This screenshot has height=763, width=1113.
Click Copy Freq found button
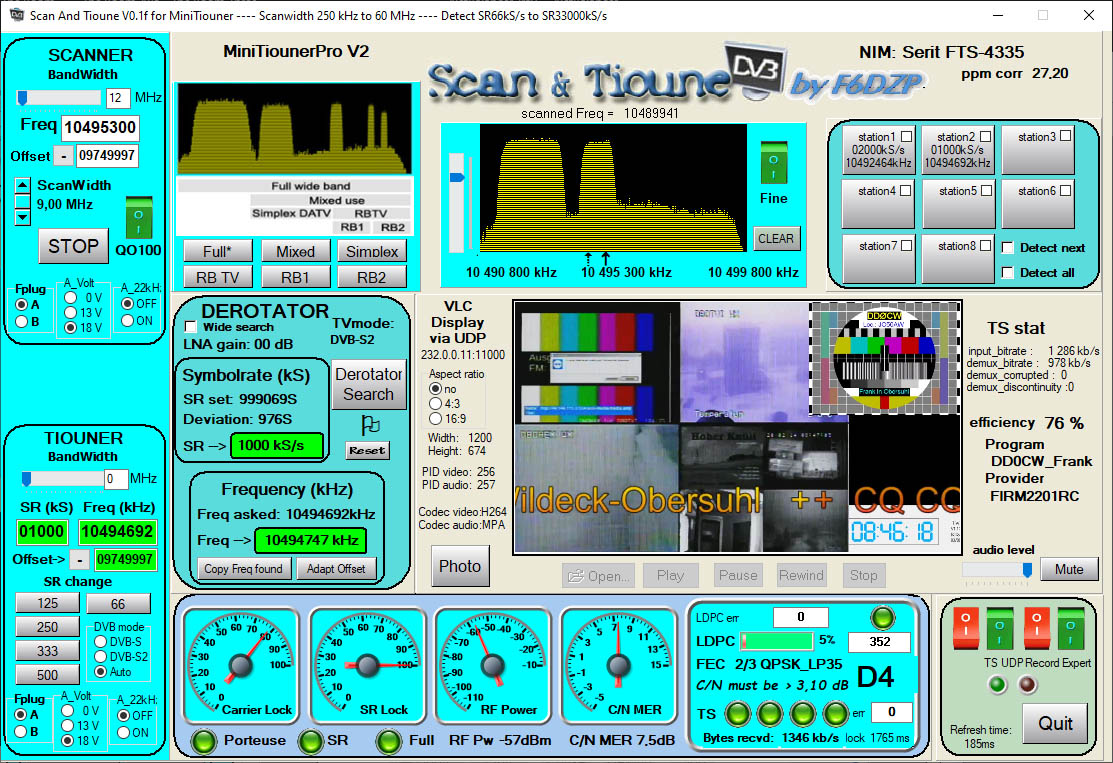point(243,569)
